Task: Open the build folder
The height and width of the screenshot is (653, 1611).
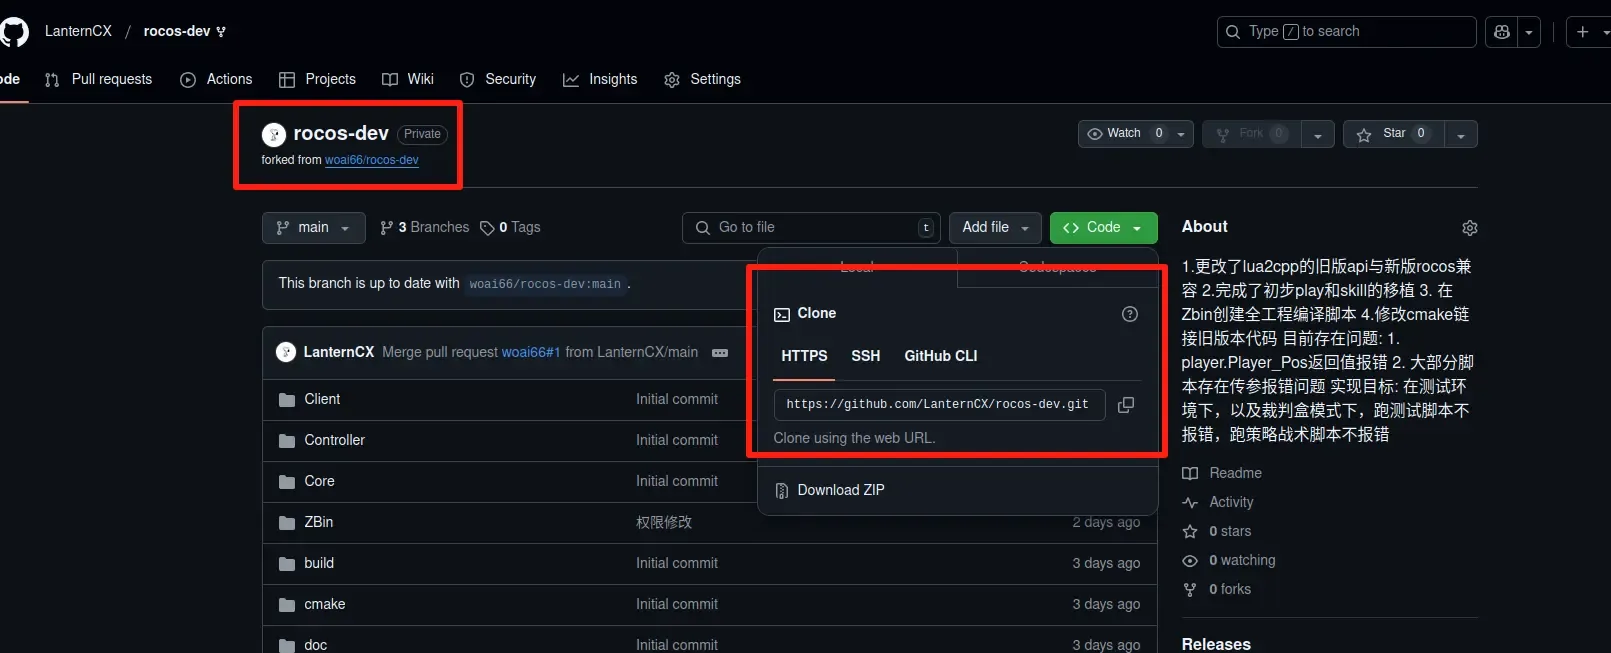Action: coord(319,563)
